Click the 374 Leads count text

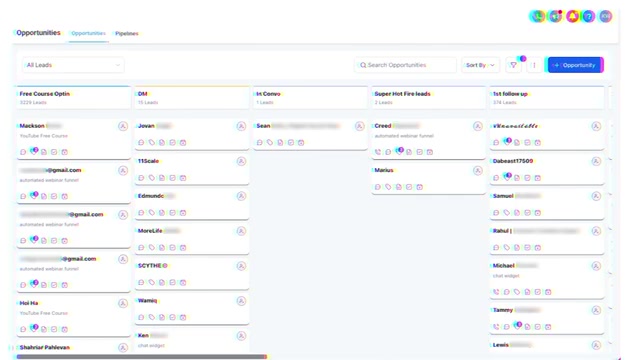pos(504,102)
